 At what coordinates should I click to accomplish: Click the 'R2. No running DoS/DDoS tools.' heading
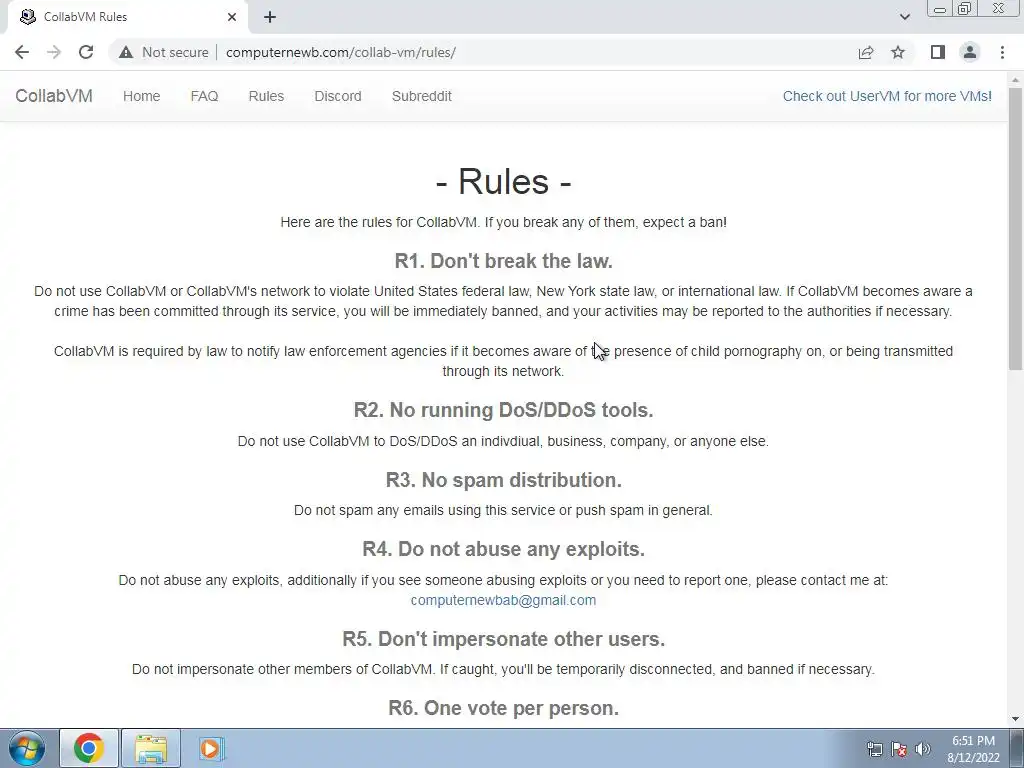504,410
